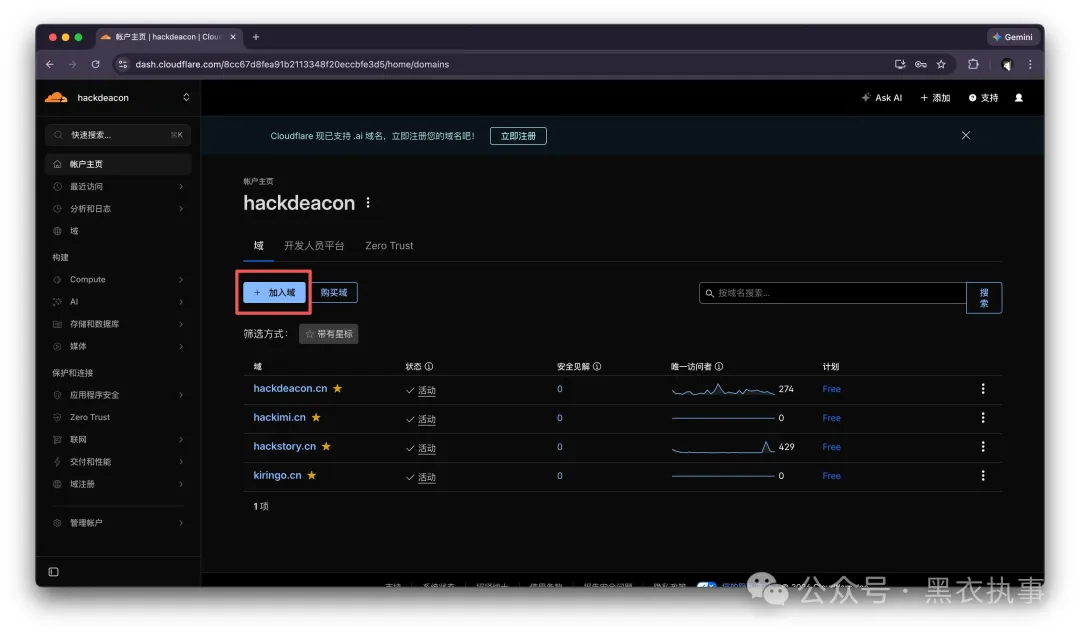Viewport: 1080px width, 634px height.
Task: Click the Cloudflare logo in sidebar
Action: (56, 97)
